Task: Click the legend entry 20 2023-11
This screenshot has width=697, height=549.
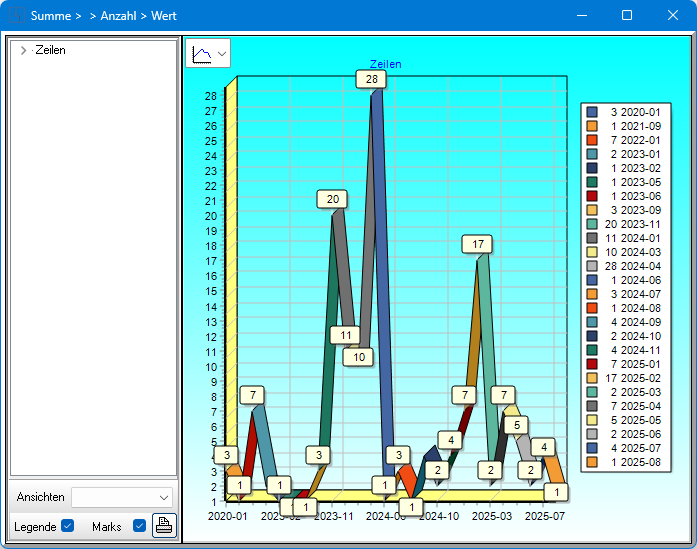Action: [x=632, y=224]
